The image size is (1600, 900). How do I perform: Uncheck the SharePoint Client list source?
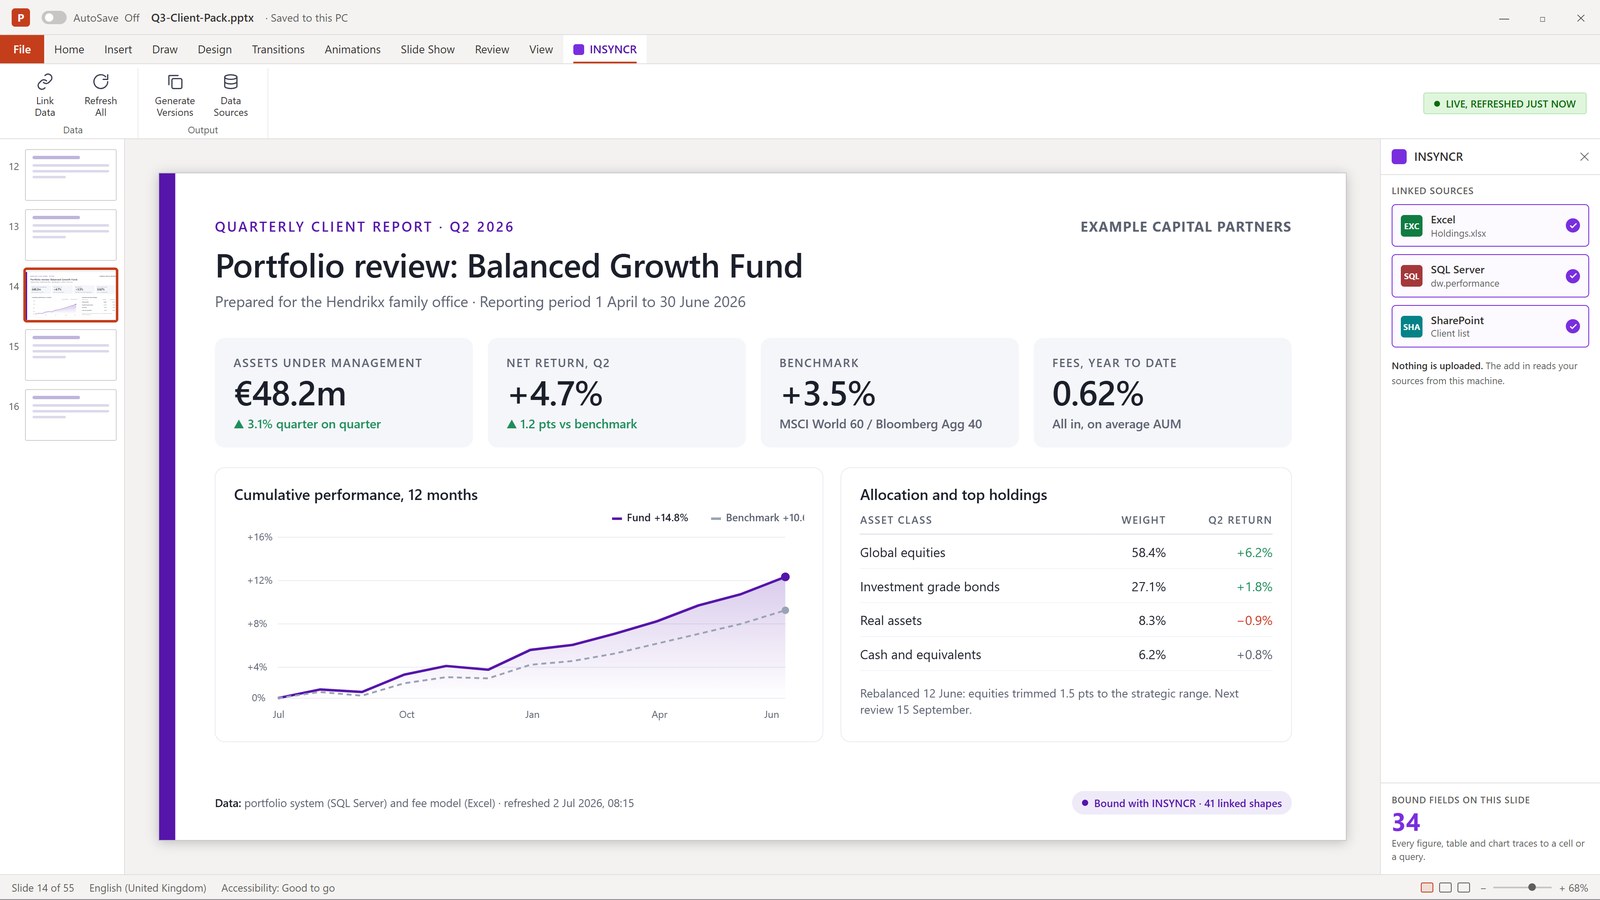[1572, 326]
